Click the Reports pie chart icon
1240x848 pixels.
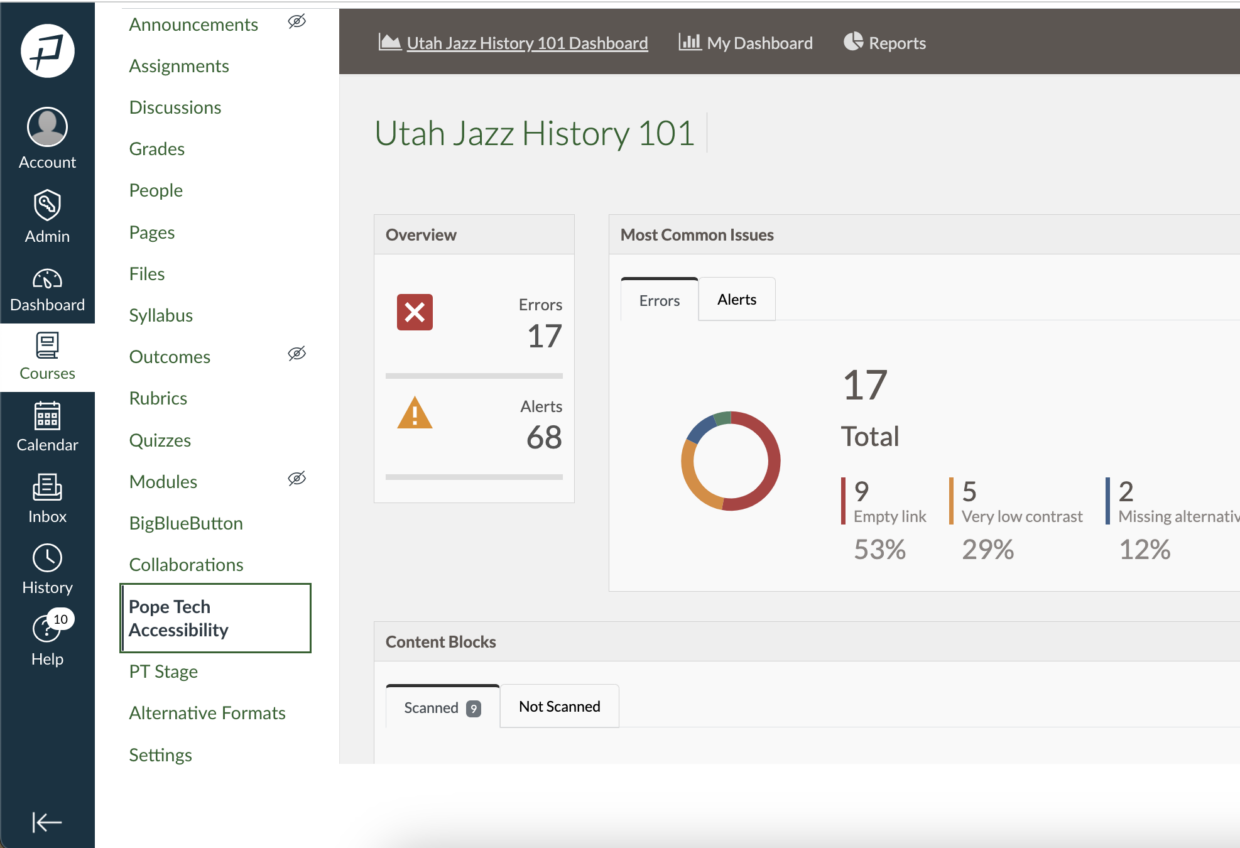pyautogui.click(x=853, y=42)
